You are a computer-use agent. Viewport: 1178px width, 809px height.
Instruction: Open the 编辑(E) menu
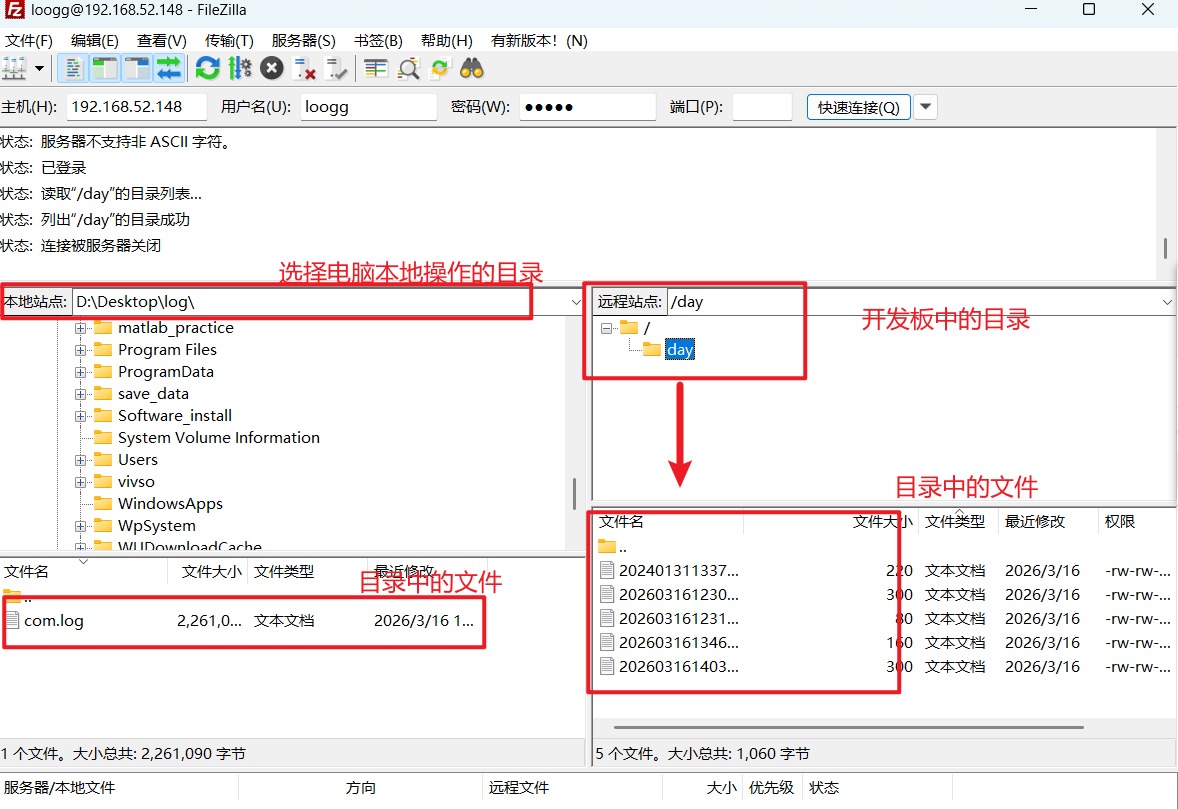(x=95, y=41)
